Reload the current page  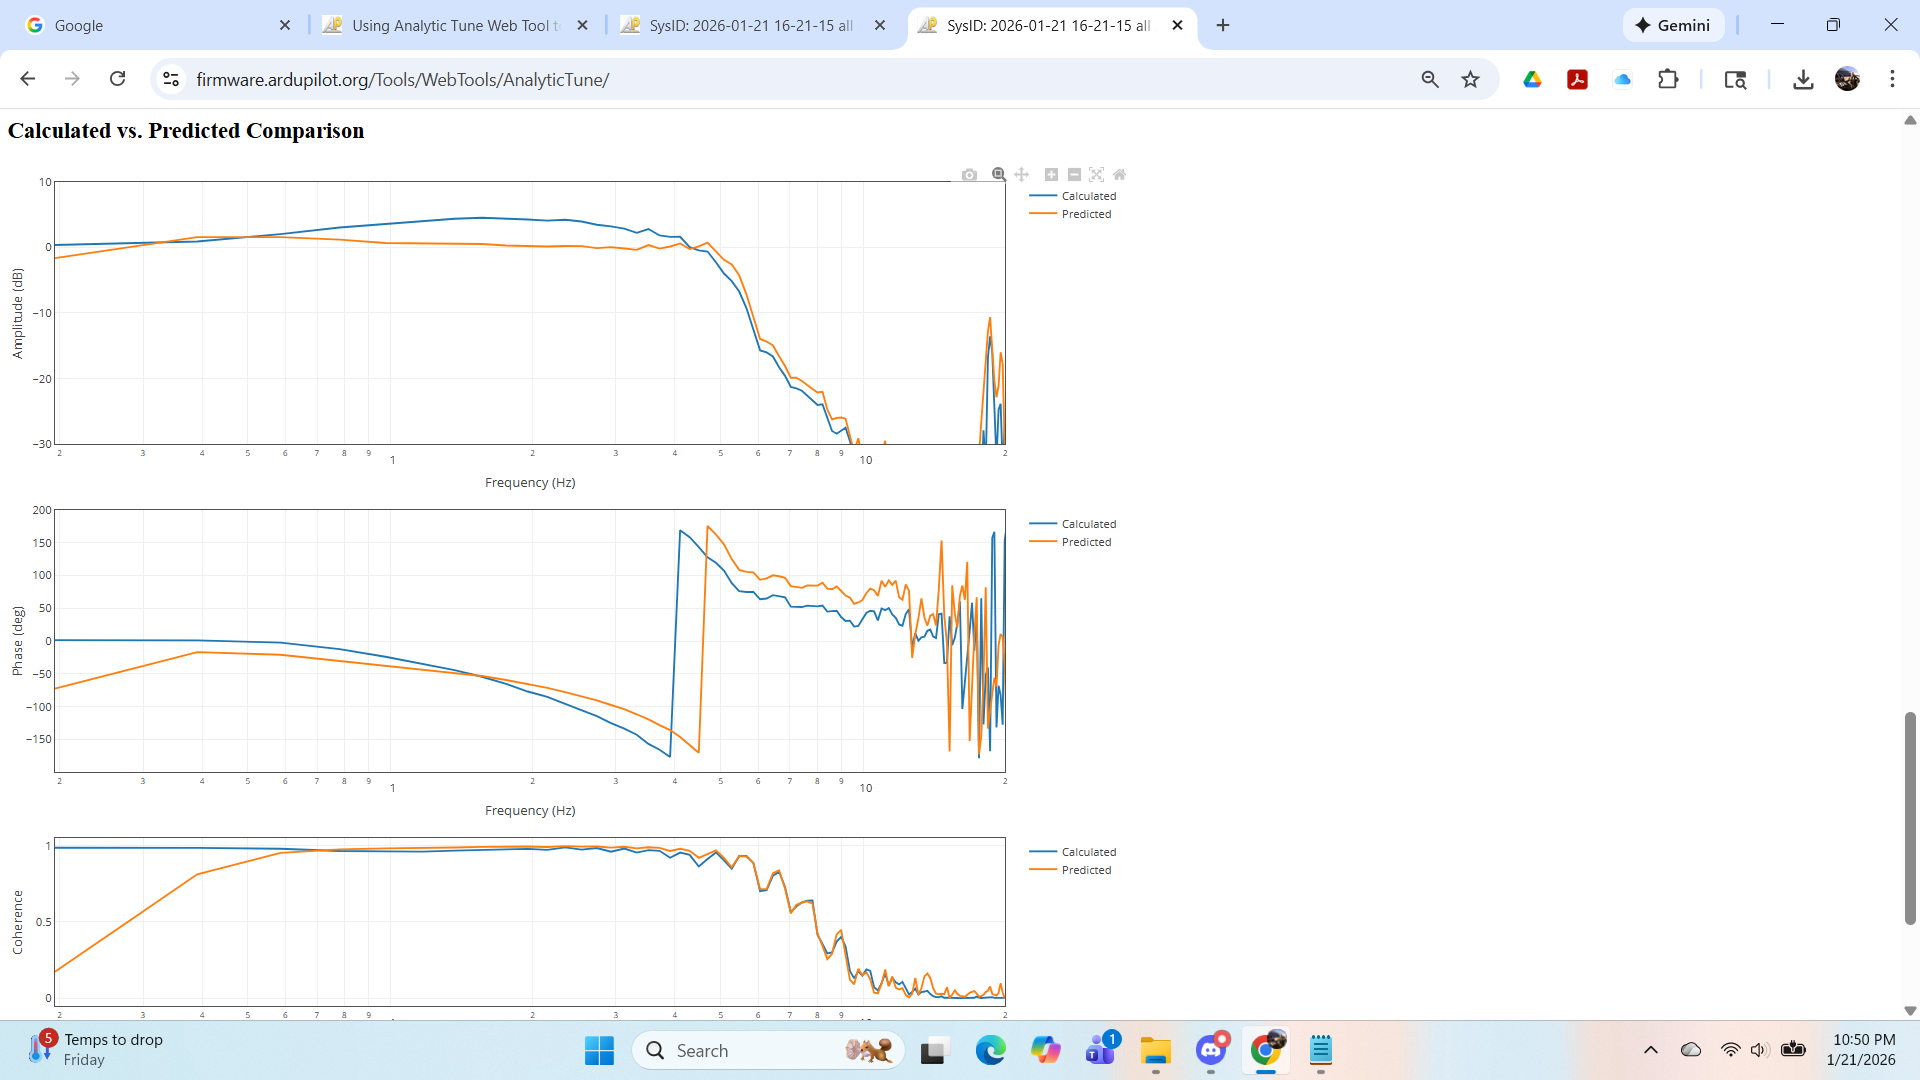[118, 79]
